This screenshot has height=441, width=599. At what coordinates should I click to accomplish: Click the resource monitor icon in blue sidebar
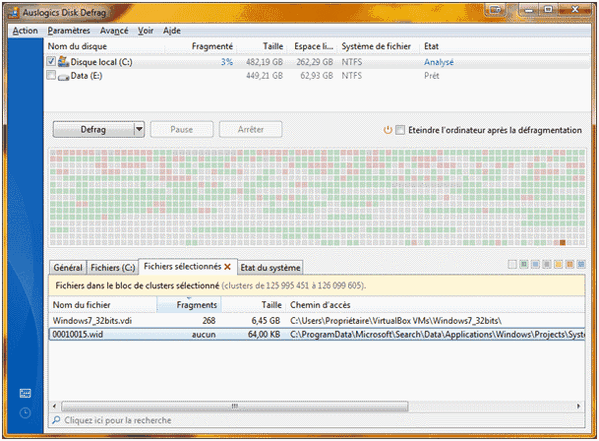tap(25, 393)
